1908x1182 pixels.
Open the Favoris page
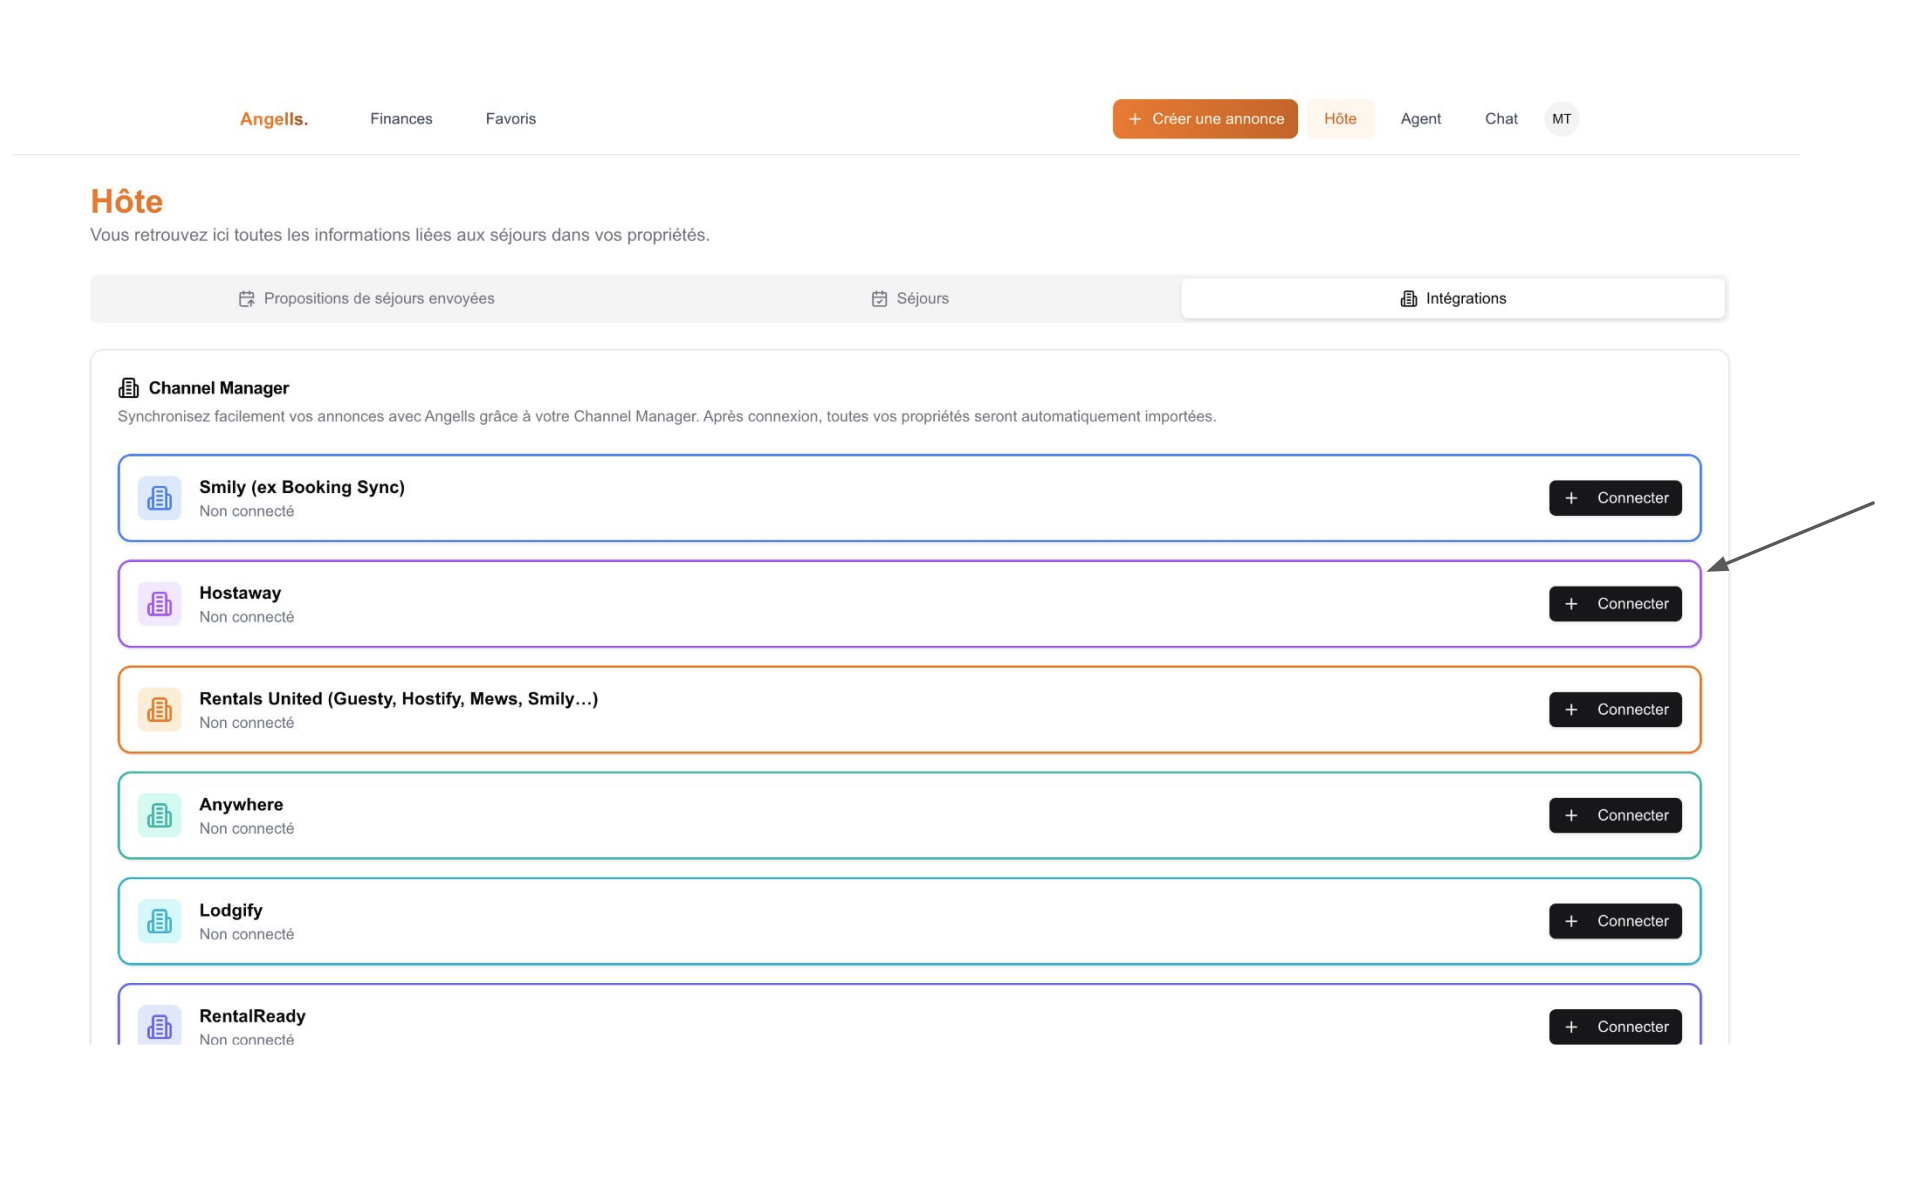tap(511, 119)
